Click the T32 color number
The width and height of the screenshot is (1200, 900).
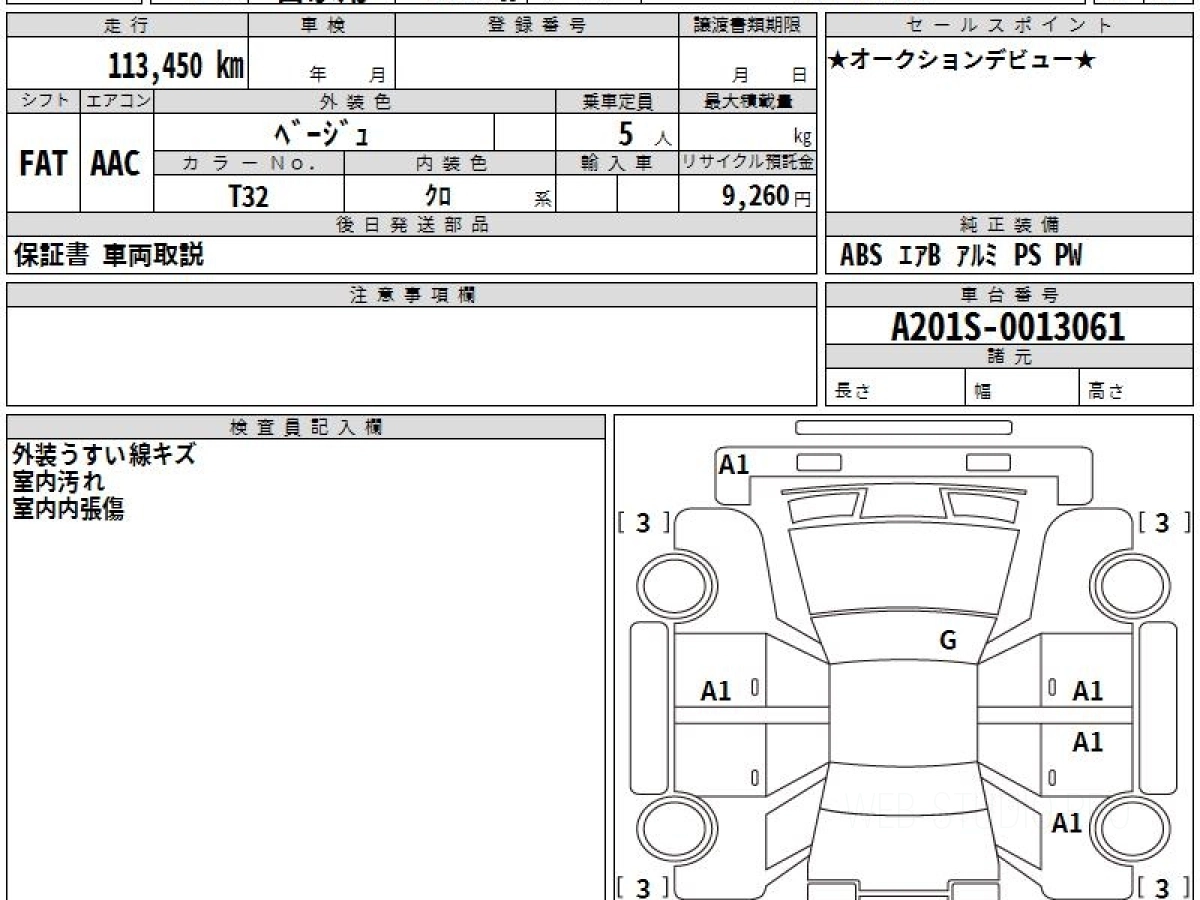tap(248, 197)
